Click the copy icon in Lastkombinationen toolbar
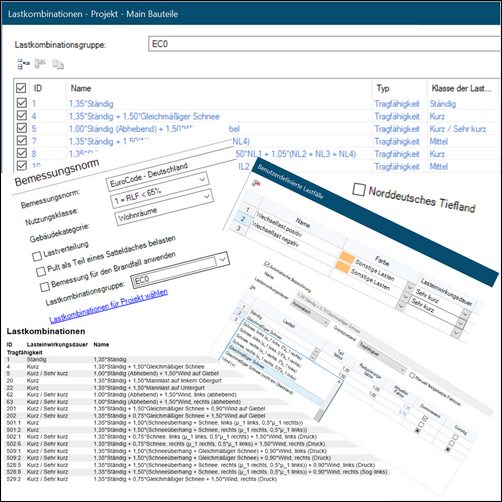The width and height of the screenshot is (502, 502). click(x=58, y=64)
